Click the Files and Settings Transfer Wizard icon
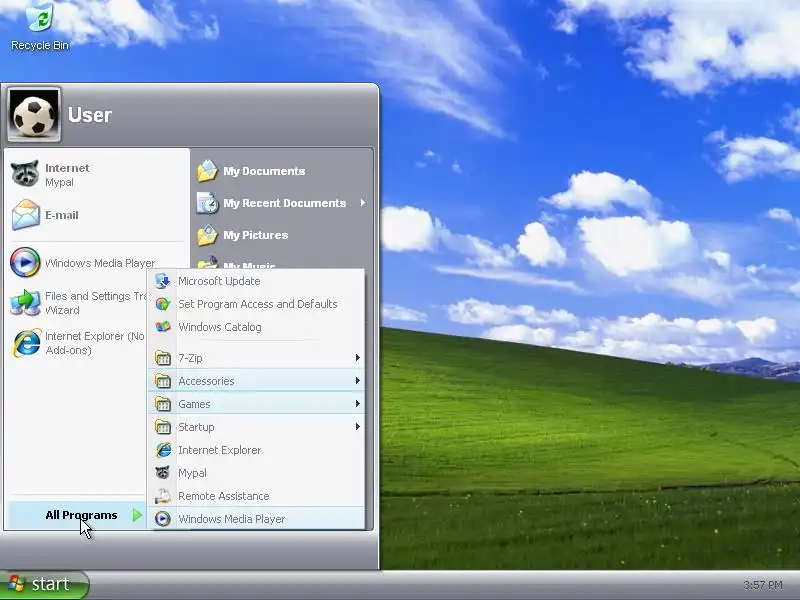Image resolution: width=800 pixels, height=600 pixels. click(25, 303)
